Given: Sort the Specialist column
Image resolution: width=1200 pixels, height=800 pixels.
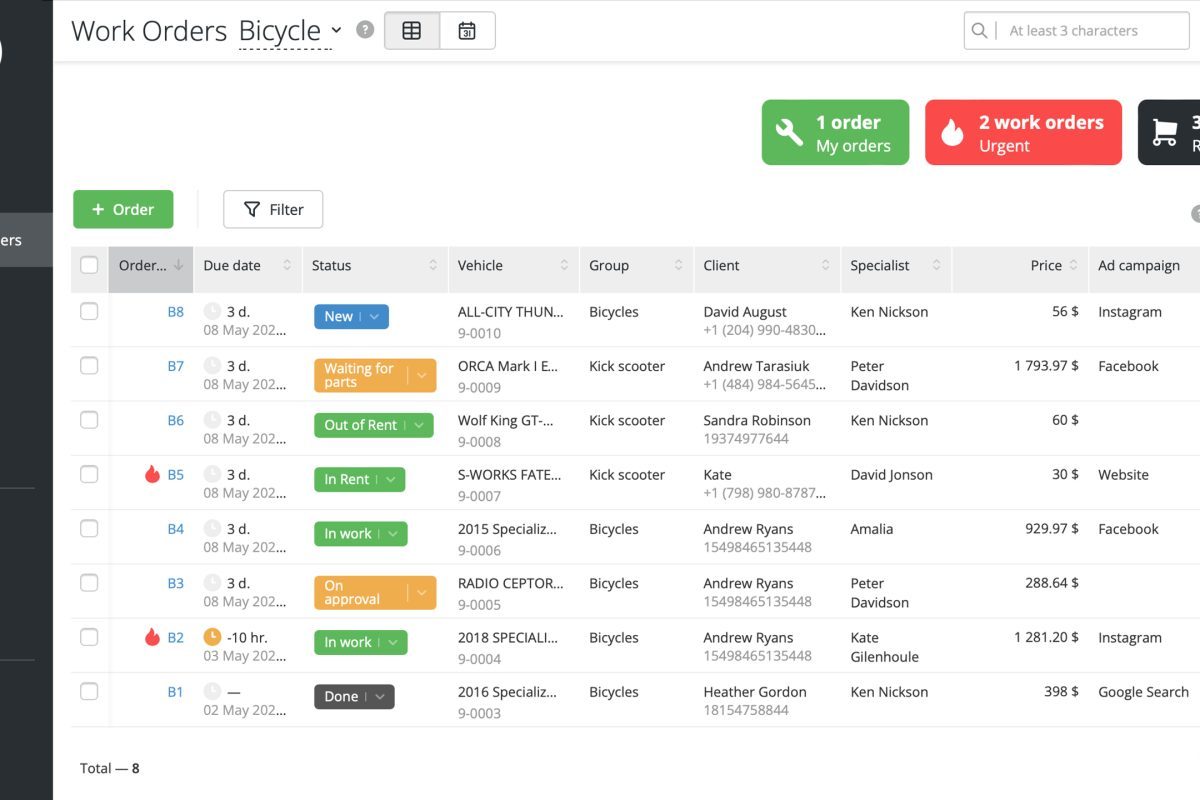Looking at the screenshot, I should coord(937,265).
